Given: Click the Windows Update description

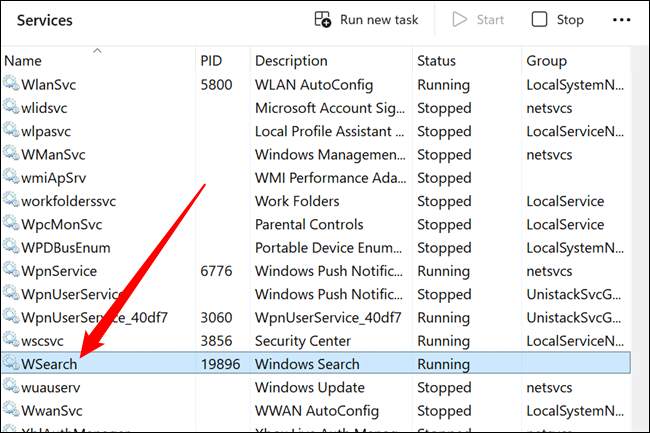Looking at the screenshot, I should [x=310, y=388].
